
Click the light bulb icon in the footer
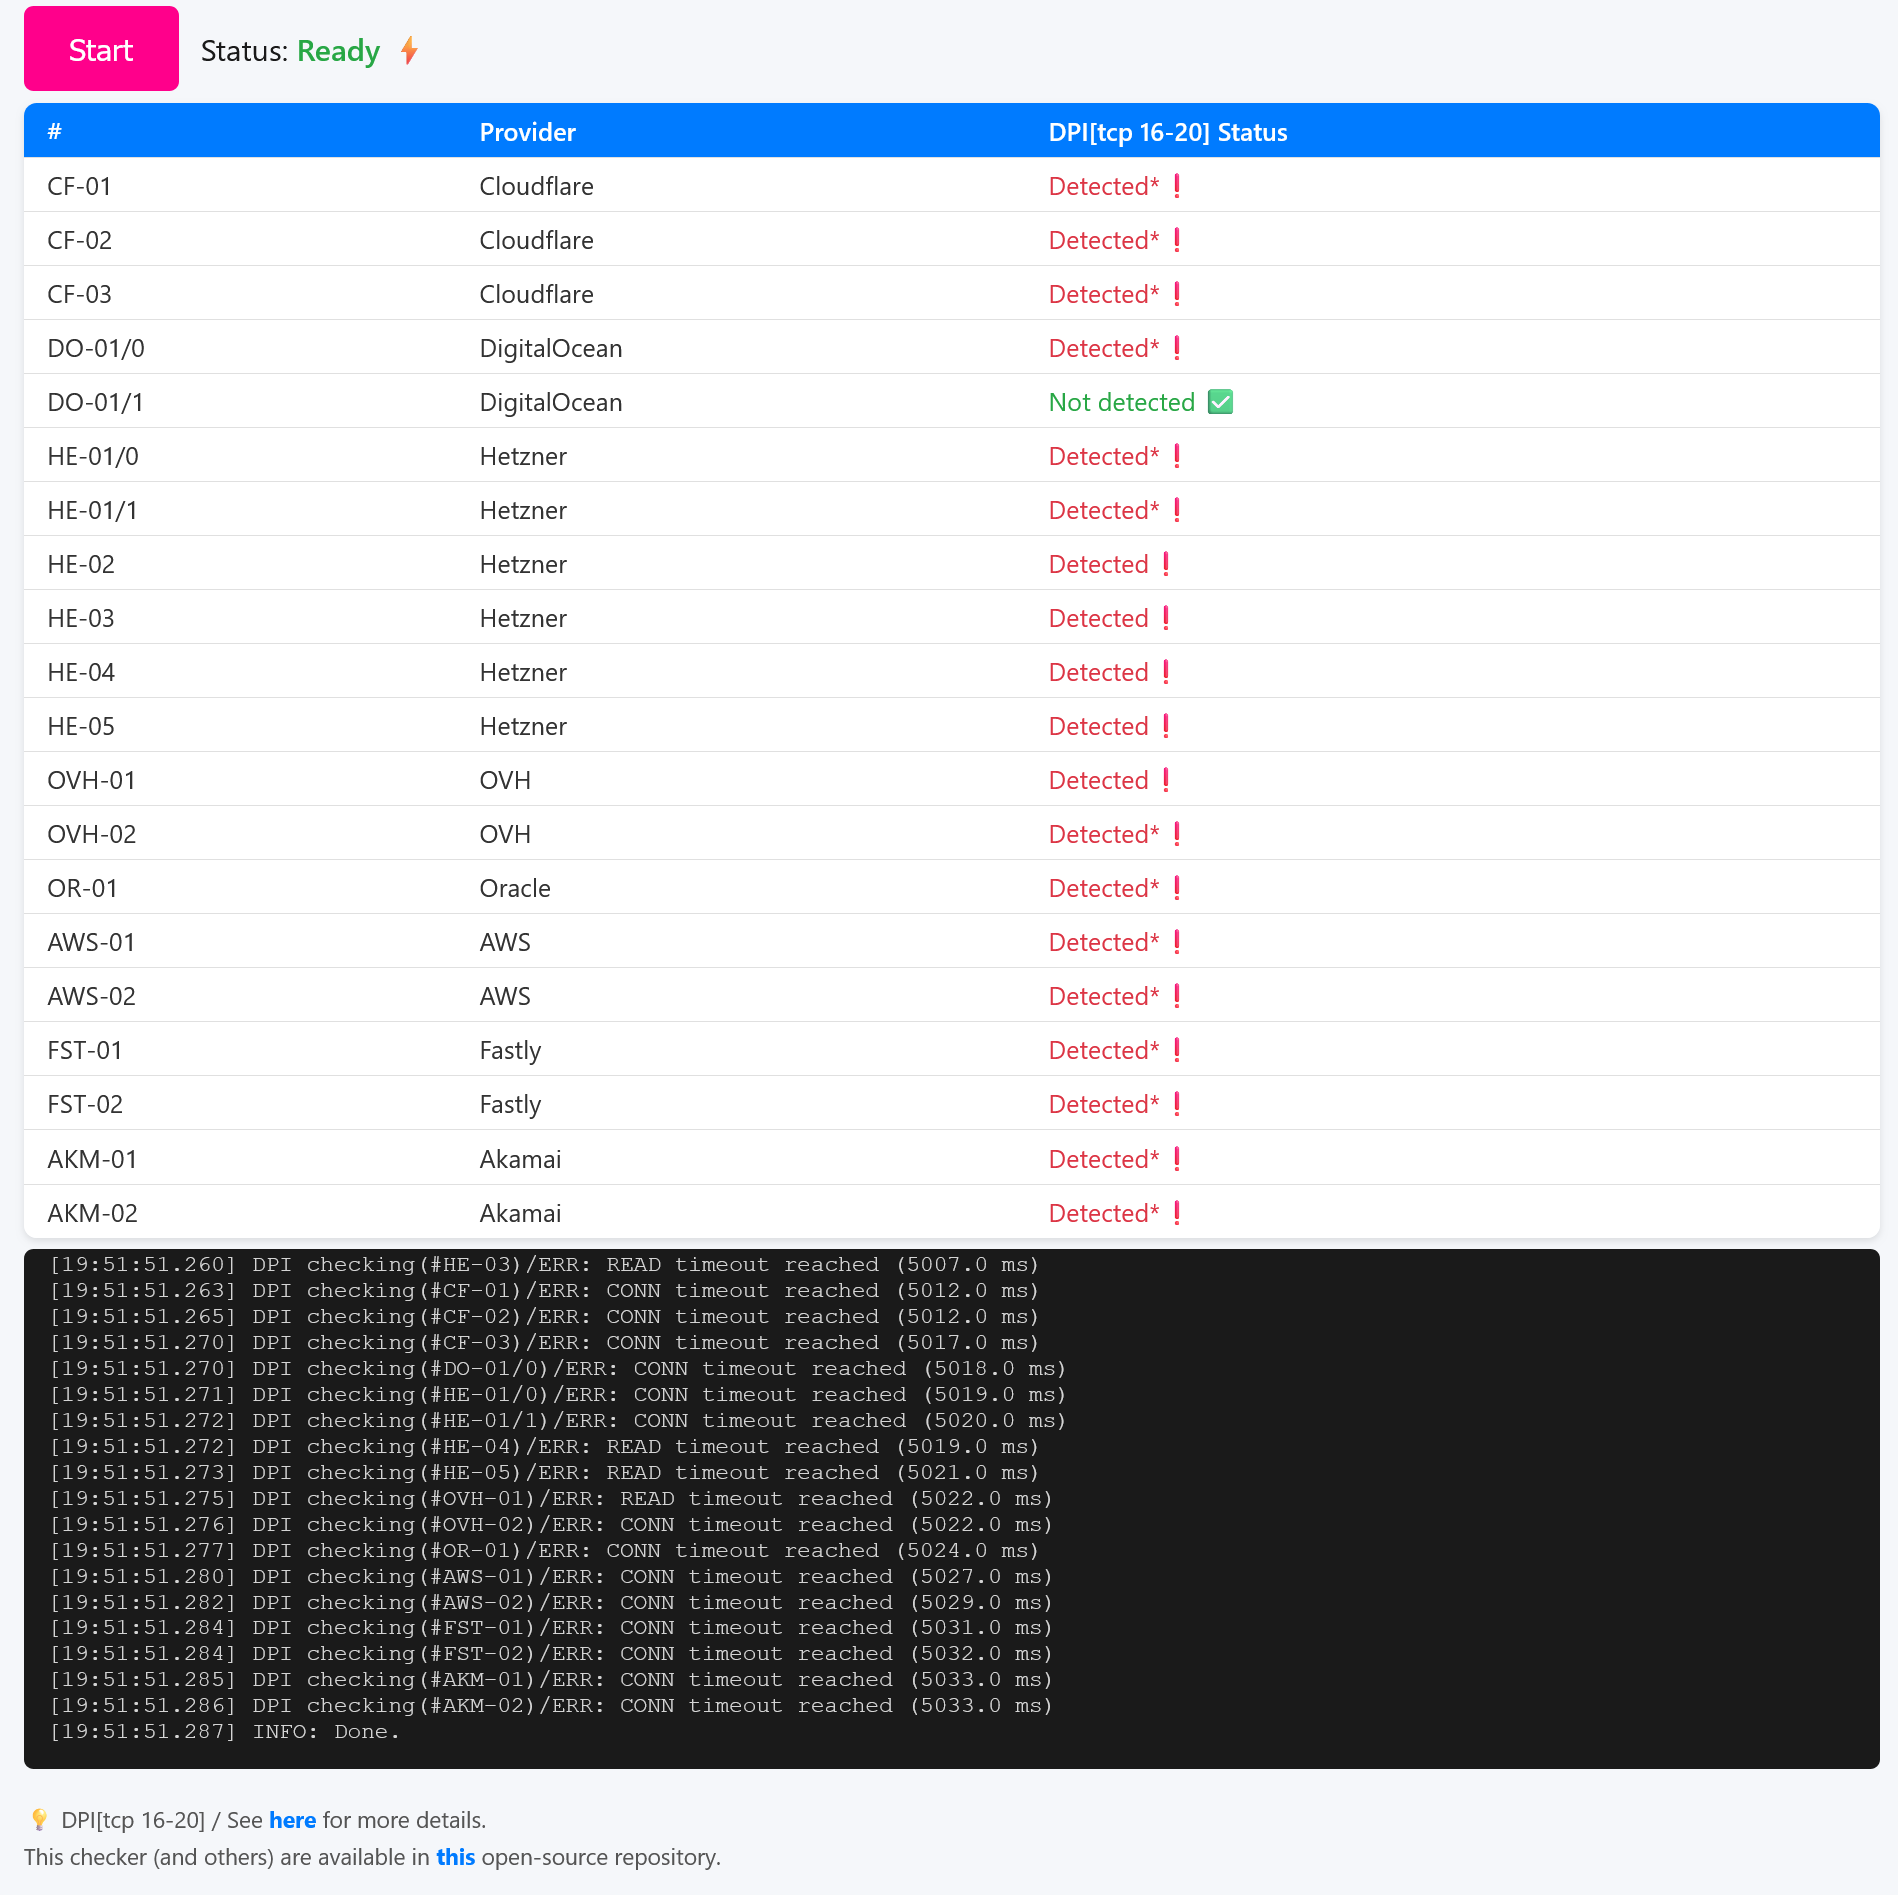click(39, 1819)
